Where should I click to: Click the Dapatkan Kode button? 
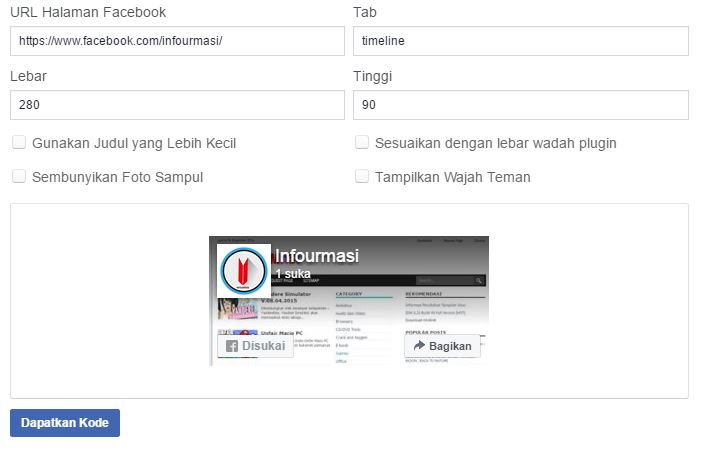65,423
